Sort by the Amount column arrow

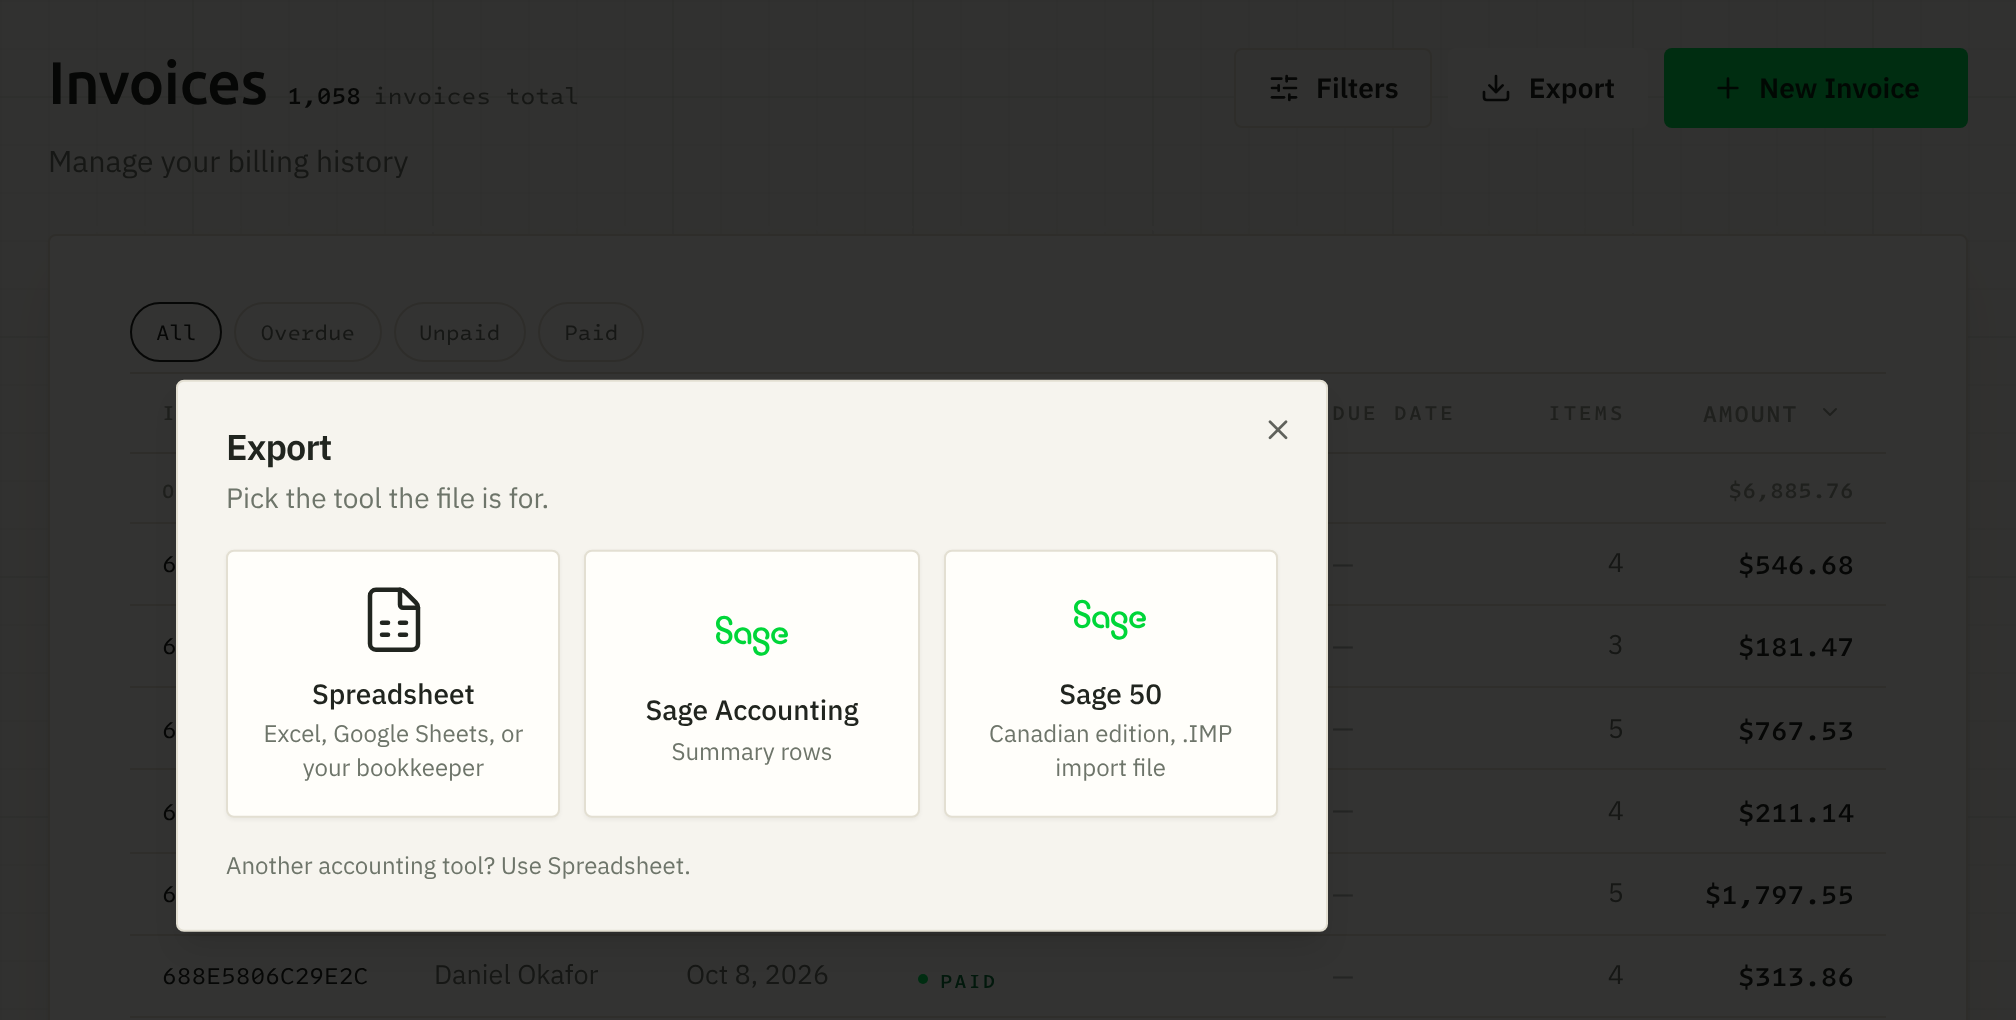[1830, 413]
